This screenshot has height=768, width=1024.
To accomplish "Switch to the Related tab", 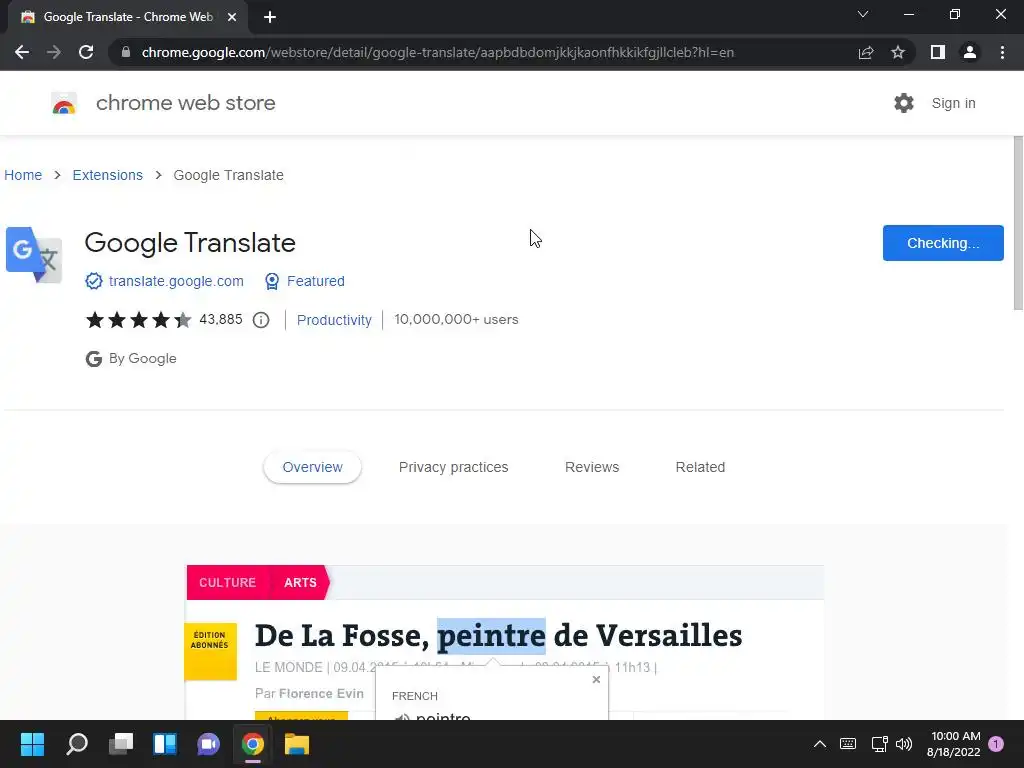I will (700, 467).
